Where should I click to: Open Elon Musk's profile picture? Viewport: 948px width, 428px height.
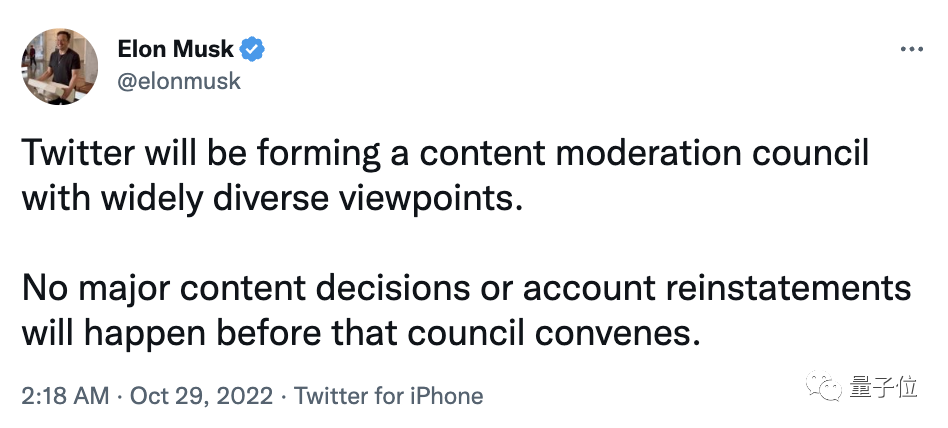[x=60, y=66]
